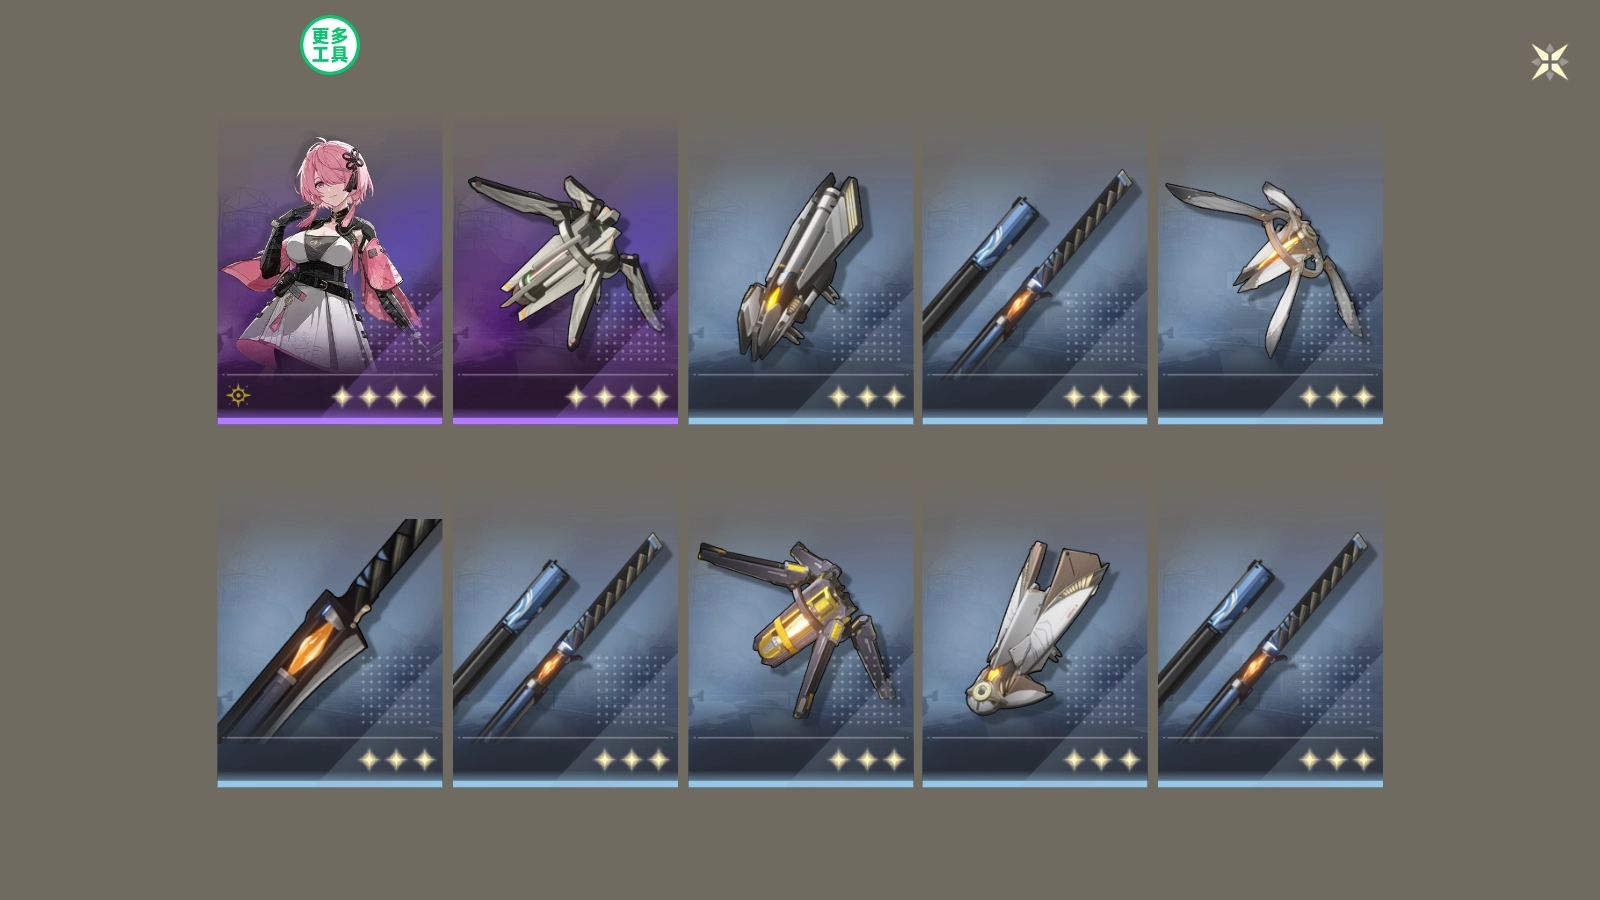Choose the bottom-right sword and scabbard card
The width and height of the screenshot is (1600, 900).
1270,635
